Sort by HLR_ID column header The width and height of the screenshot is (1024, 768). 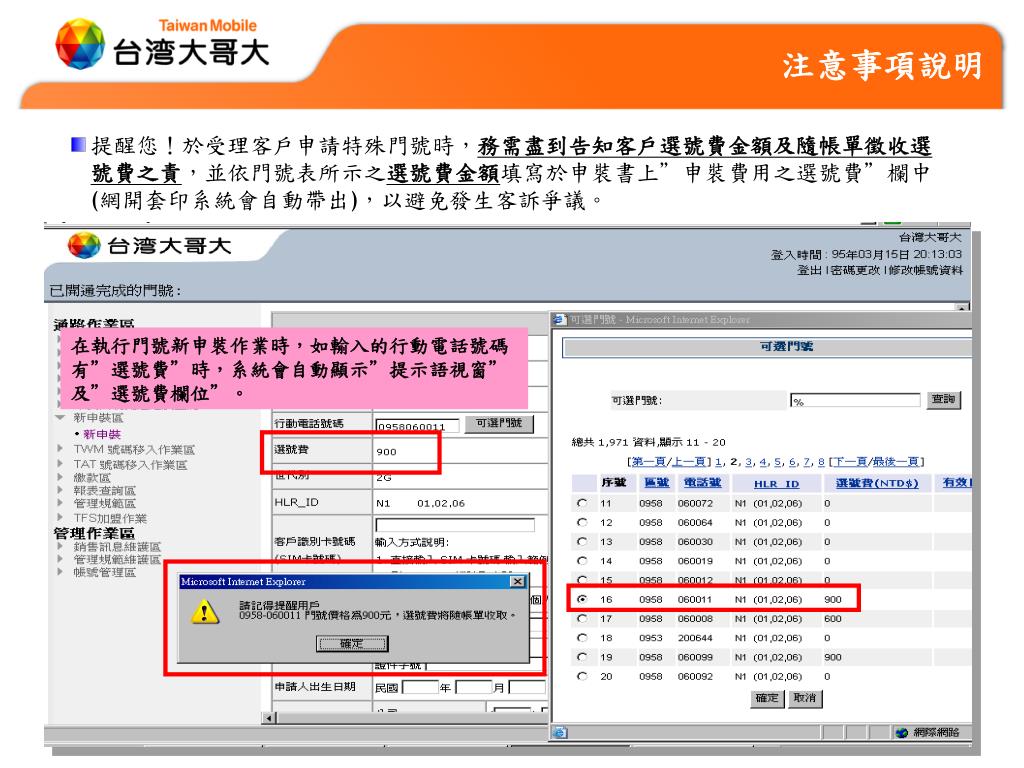(x=776, y=484)
